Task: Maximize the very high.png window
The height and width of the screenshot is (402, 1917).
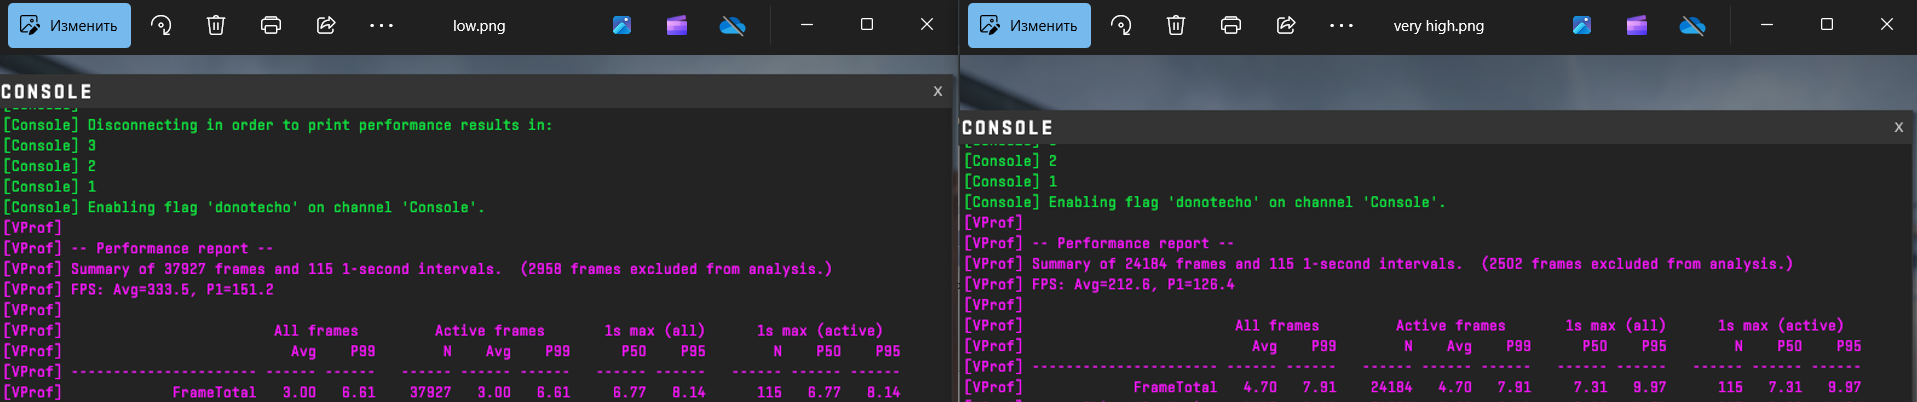Action: [1827, 25]
